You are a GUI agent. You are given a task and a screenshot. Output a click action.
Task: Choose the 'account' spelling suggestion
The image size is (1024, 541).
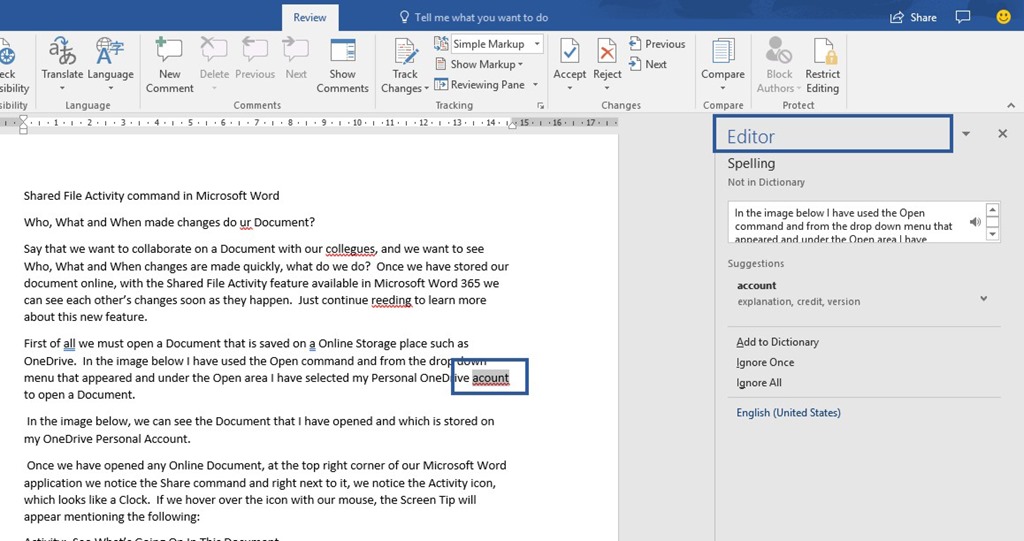tap(756, 286)
